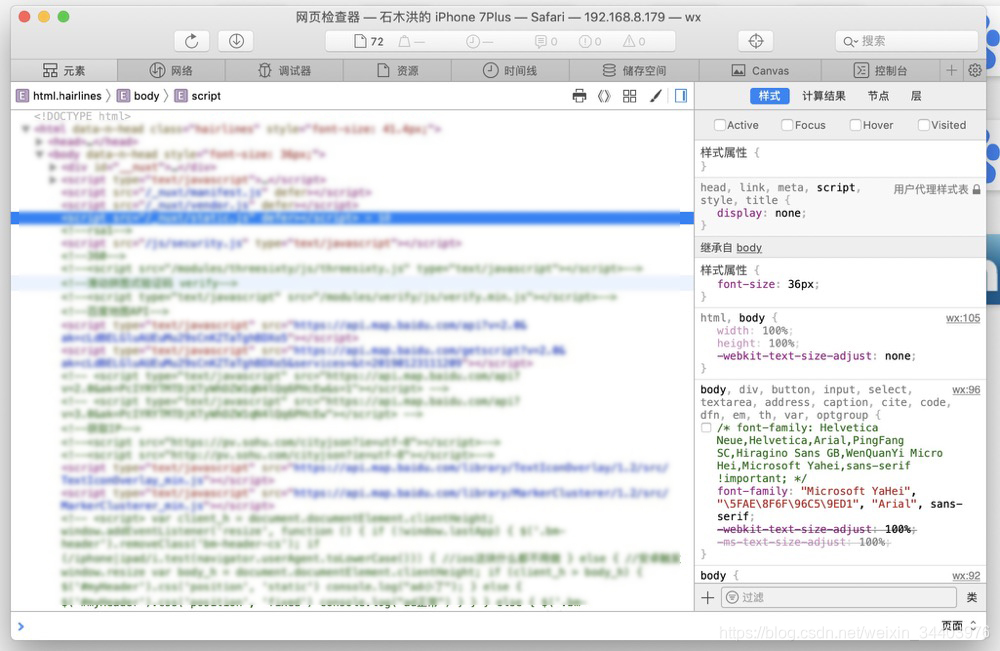This screenshot has height=651, width=1000.
Task: Click the display none value
Action: click(x=788, y=213)
